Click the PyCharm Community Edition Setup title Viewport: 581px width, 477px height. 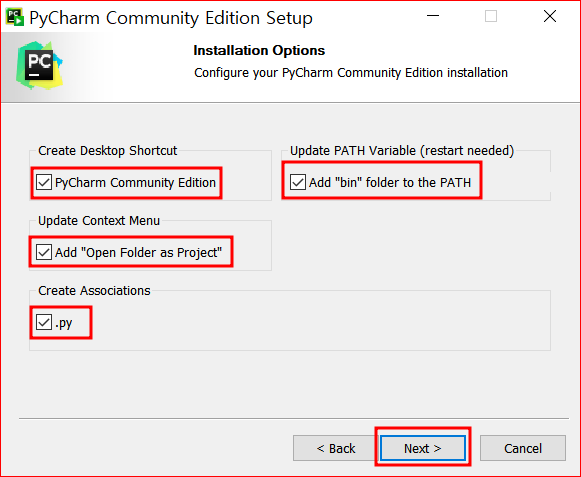[x=171, y=18]
